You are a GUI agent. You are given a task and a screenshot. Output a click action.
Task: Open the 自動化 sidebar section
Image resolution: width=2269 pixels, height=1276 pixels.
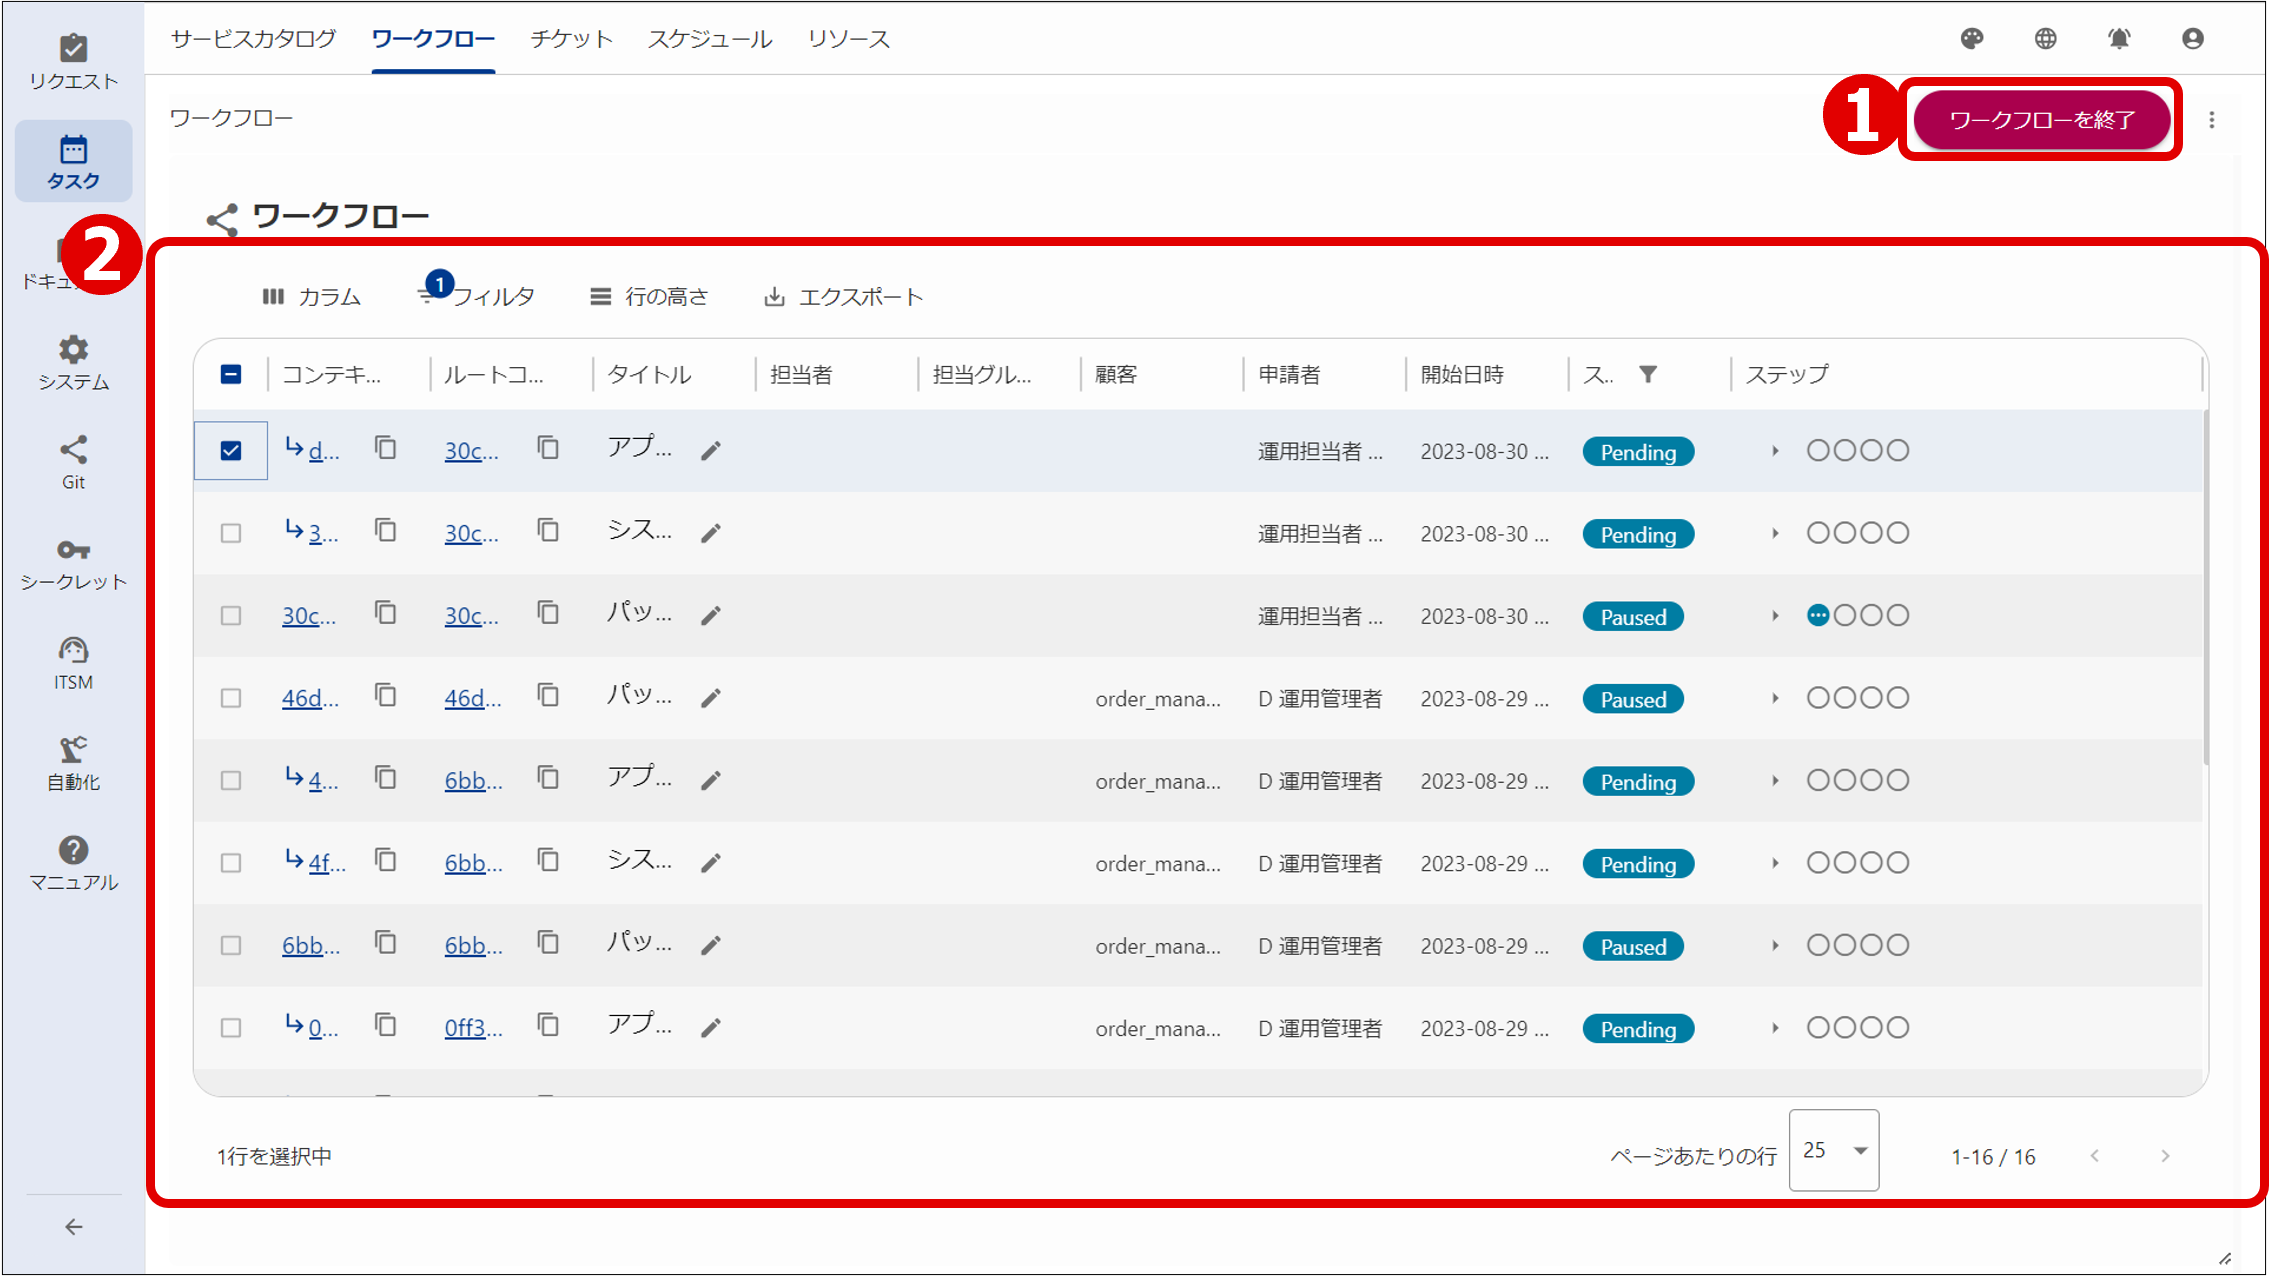click(x=74, y=762)
